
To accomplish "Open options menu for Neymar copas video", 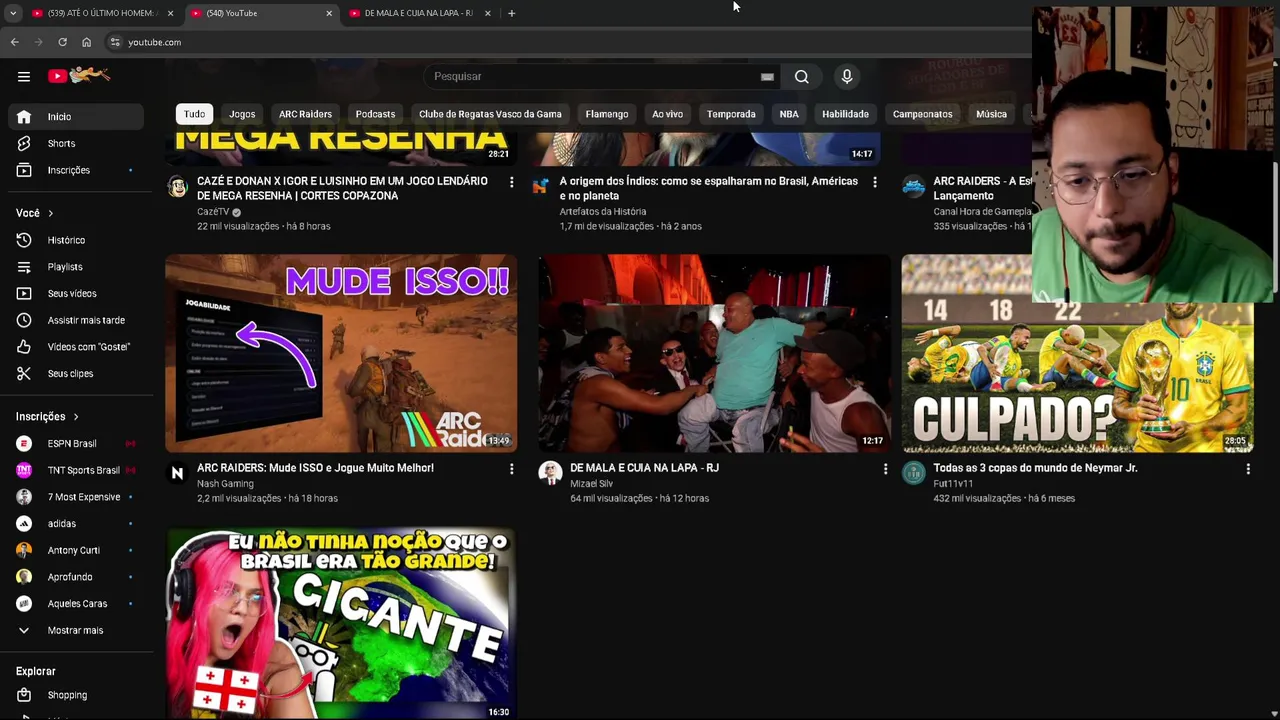I will (1248, 468).
